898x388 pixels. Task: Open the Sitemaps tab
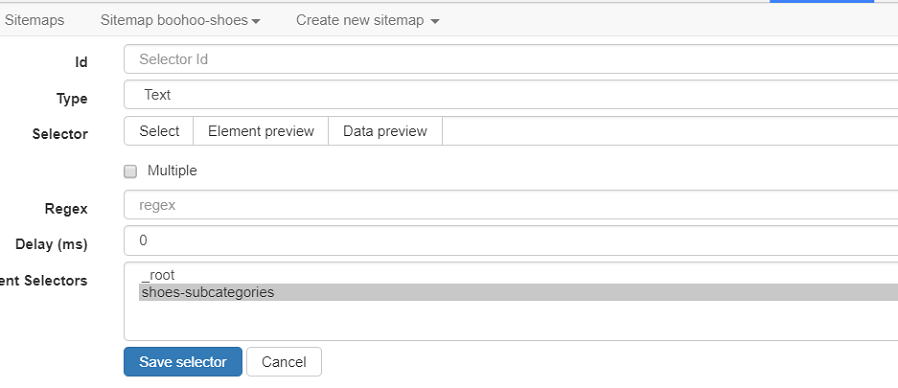(x=34, y=21)
